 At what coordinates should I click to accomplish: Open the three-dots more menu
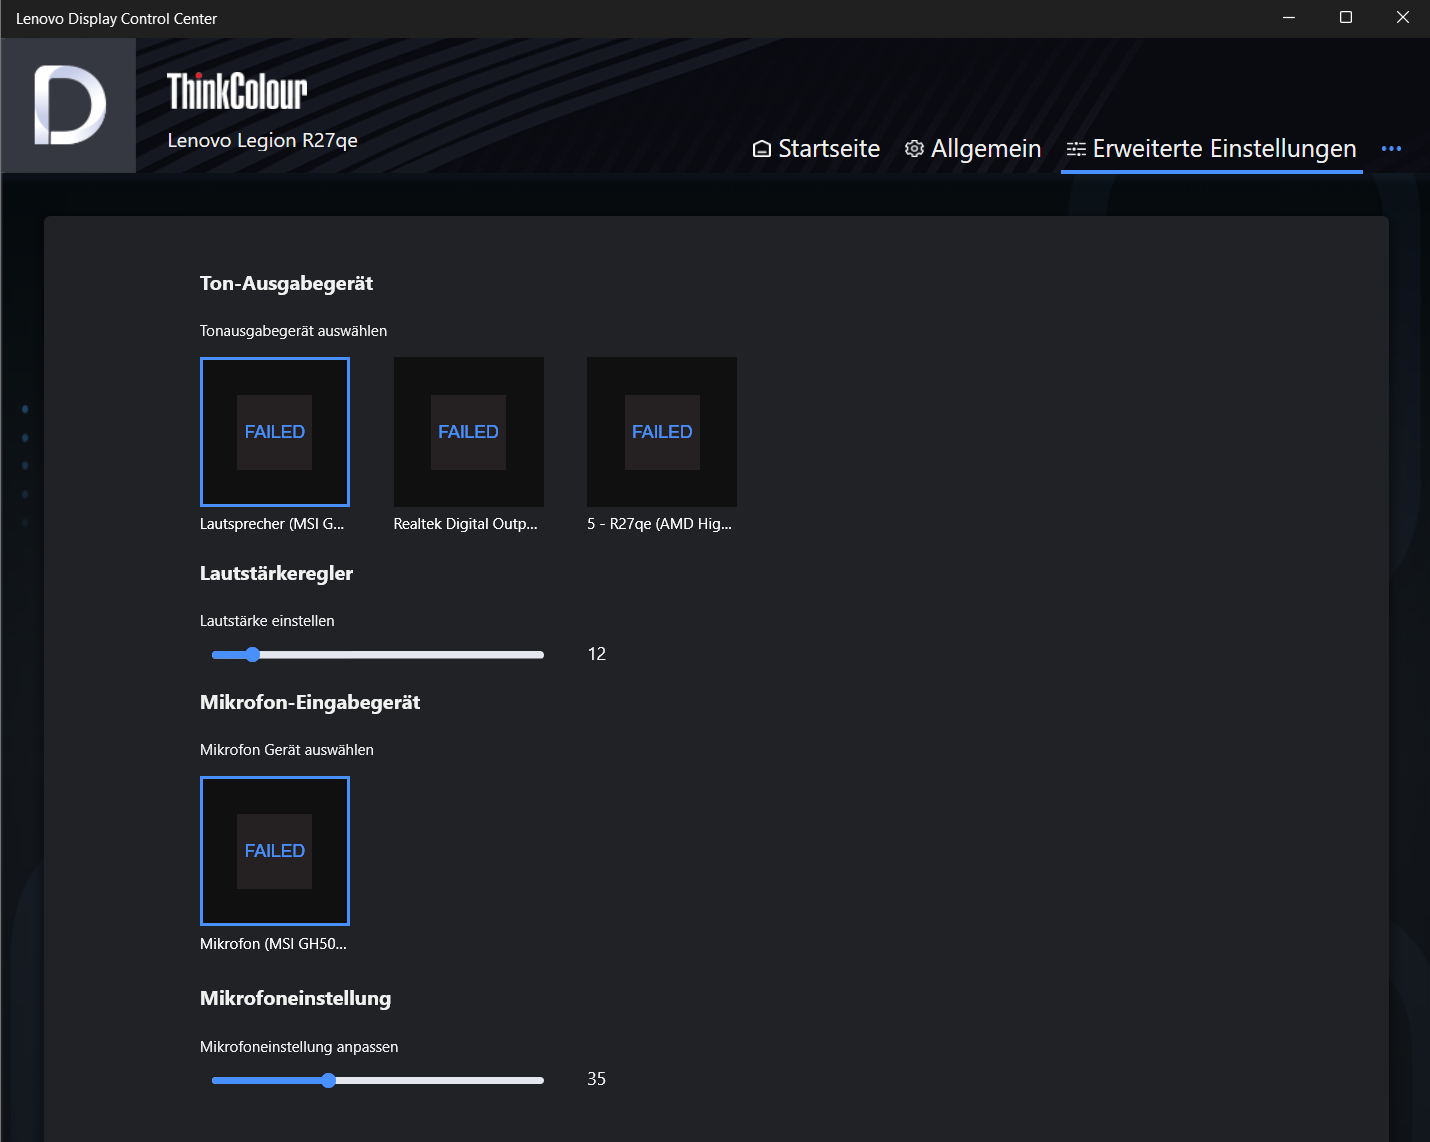point(1391,149)
